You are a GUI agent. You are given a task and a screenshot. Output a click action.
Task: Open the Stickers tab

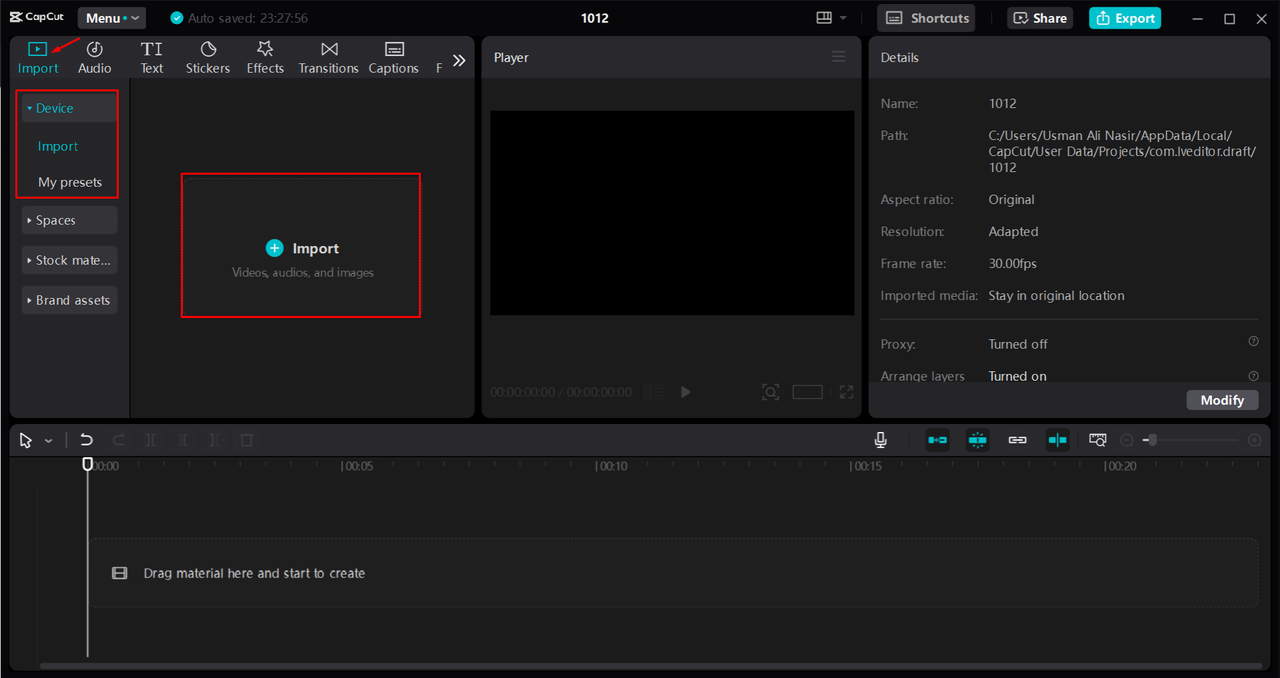208,58
